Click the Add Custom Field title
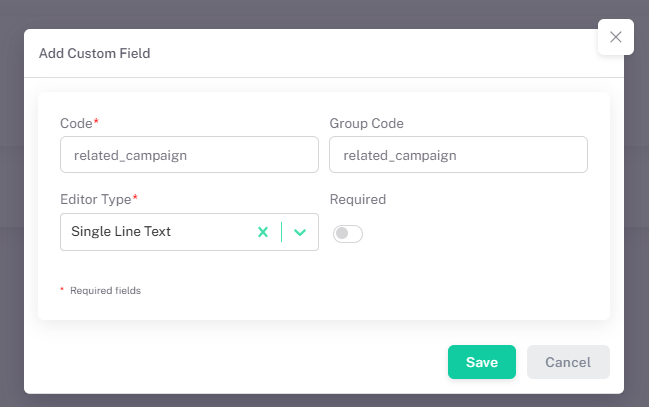This screenshot has height=407, width=649. (x=94, y=53)
